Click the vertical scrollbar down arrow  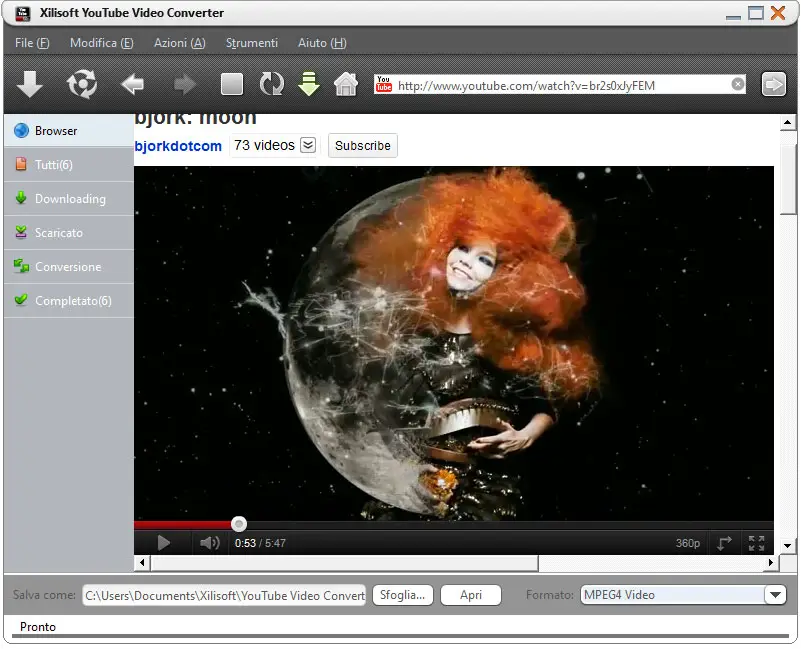tap(787, 546)
